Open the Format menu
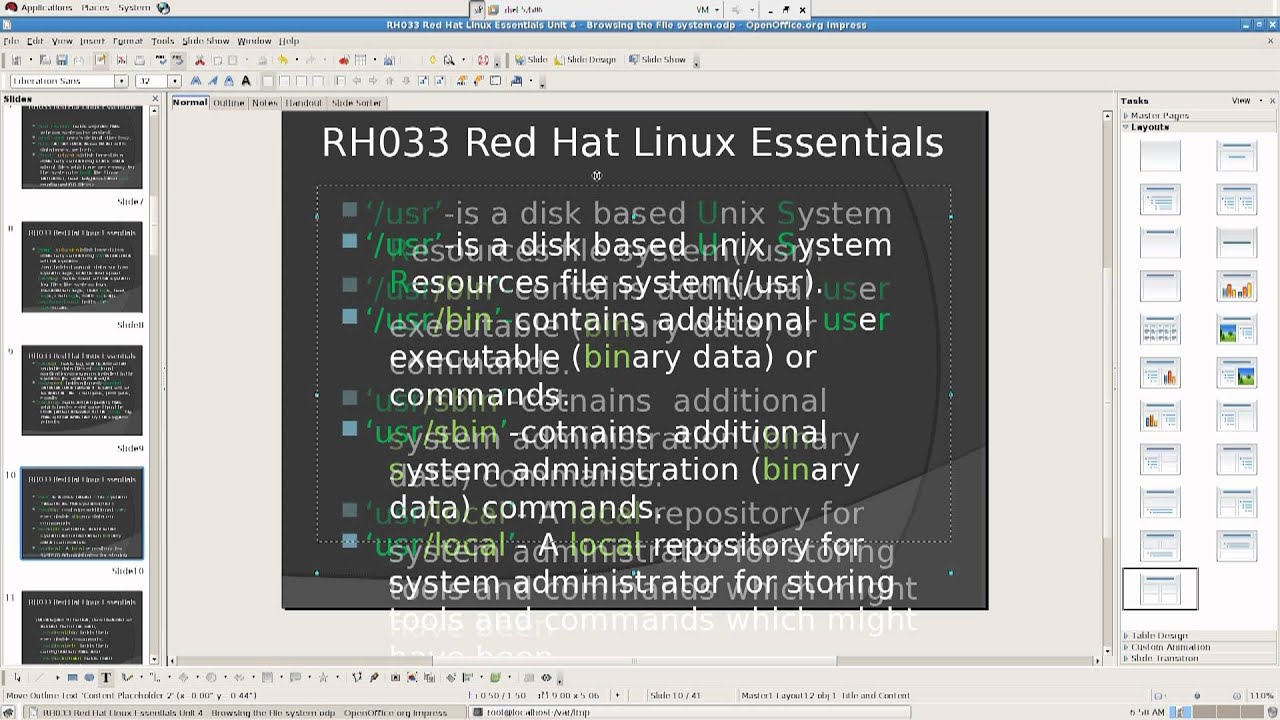1280x720 pixels. tap(127, 41)
